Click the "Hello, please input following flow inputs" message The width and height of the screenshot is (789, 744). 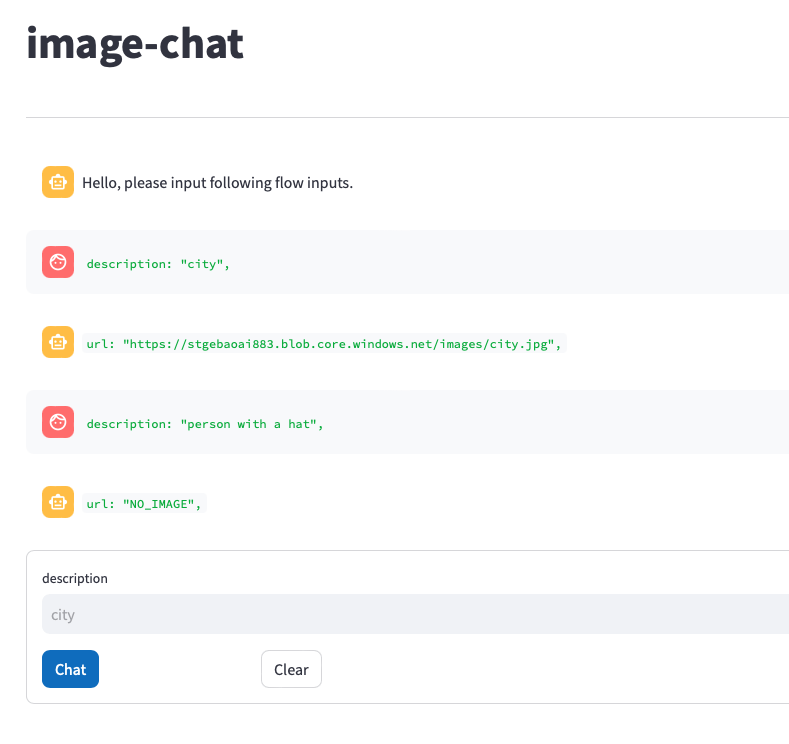coord(217,183)
